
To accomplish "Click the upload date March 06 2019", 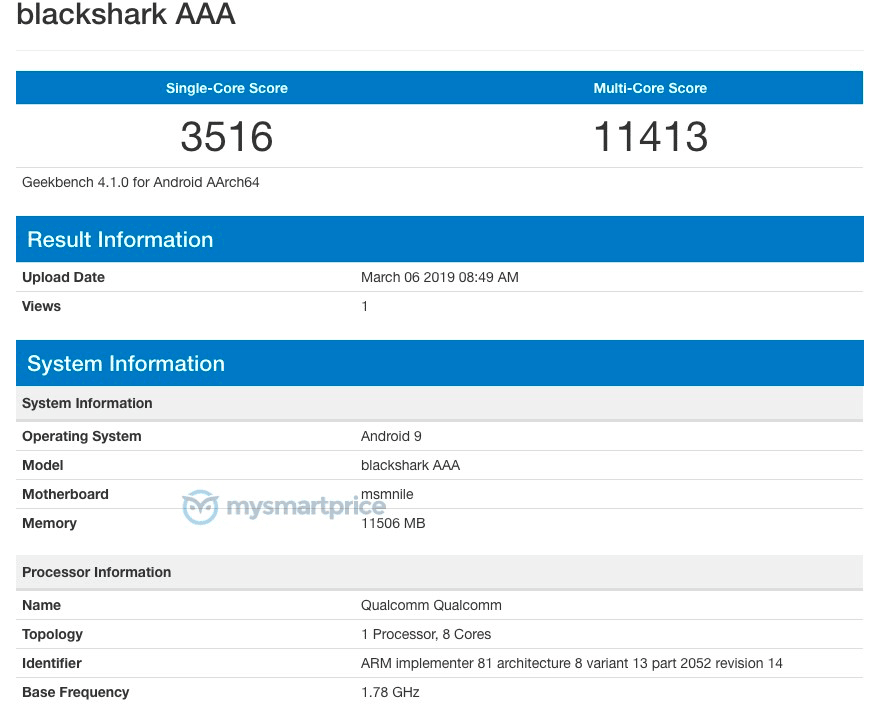I will point(439,277).
